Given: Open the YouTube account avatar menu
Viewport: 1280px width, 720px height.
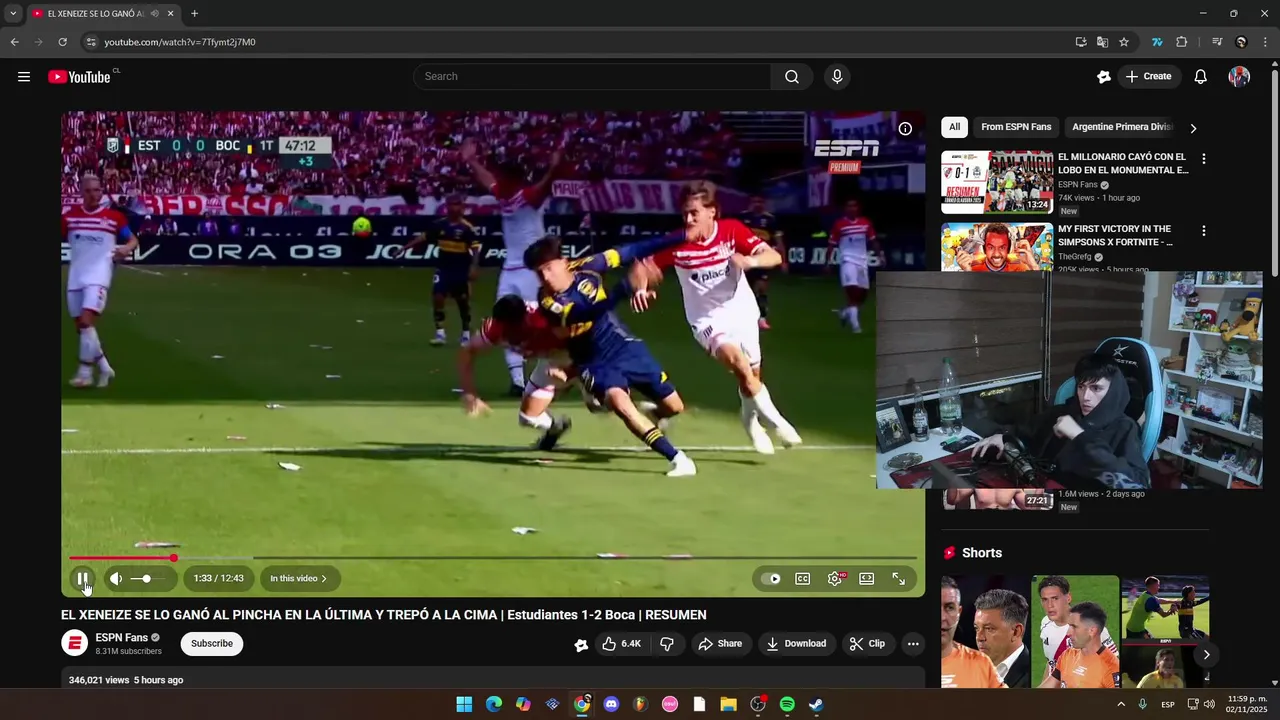Looking at the screenshot, I should tap(1239, 77).
